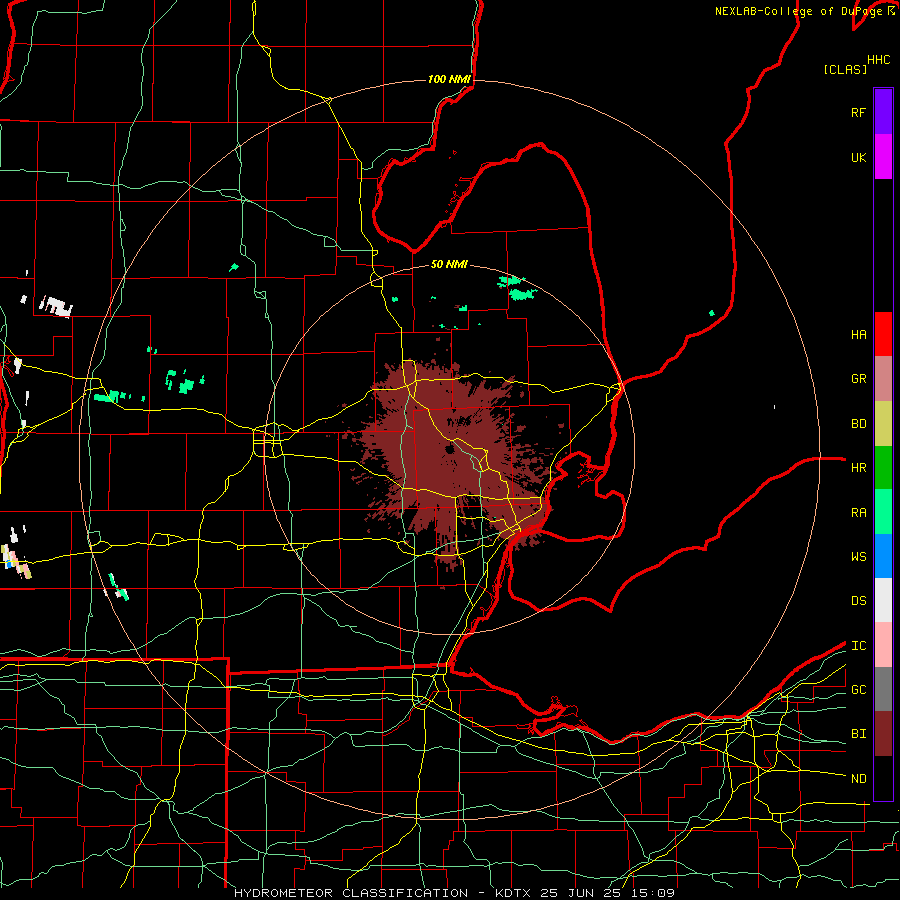Viewport: 900px width, 900px height.
Task: Click the UK legend label
Action: [x=858, y=157]
